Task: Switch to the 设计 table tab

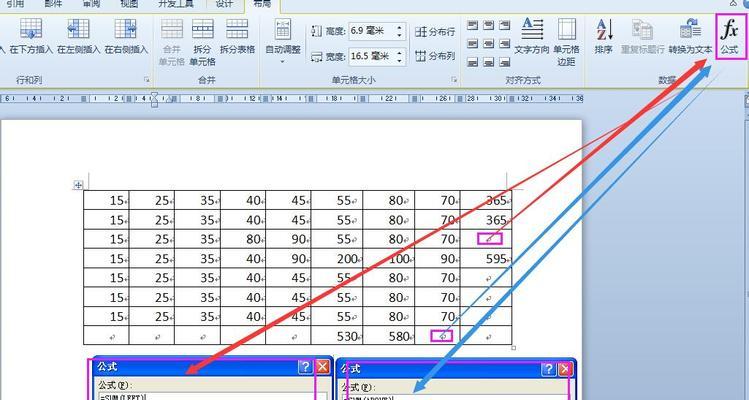Action: pos(225,4)
